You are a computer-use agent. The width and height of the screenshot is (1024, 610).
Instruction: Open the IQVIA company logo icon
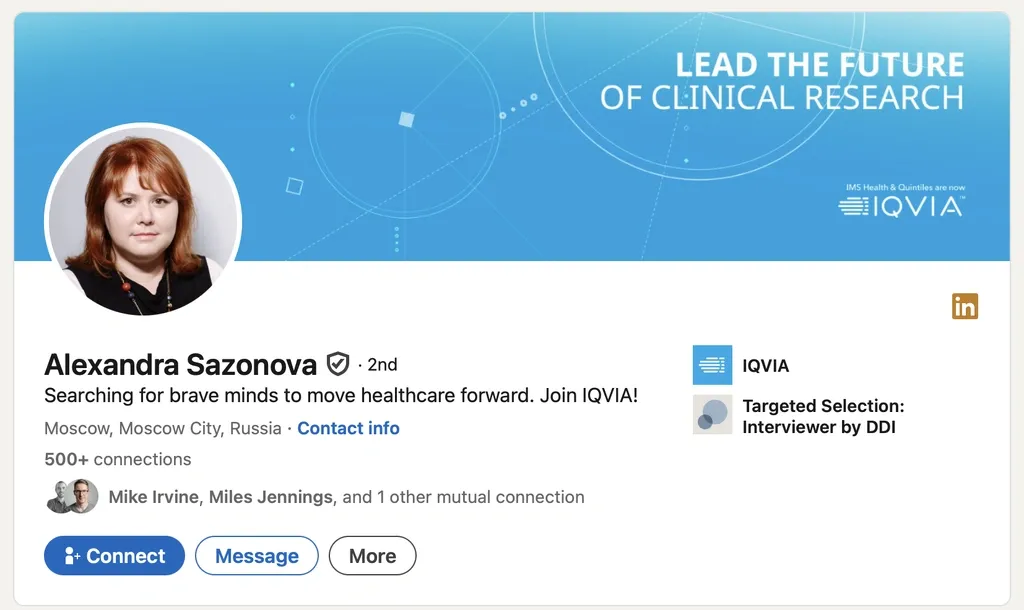[x=712, y=365]
